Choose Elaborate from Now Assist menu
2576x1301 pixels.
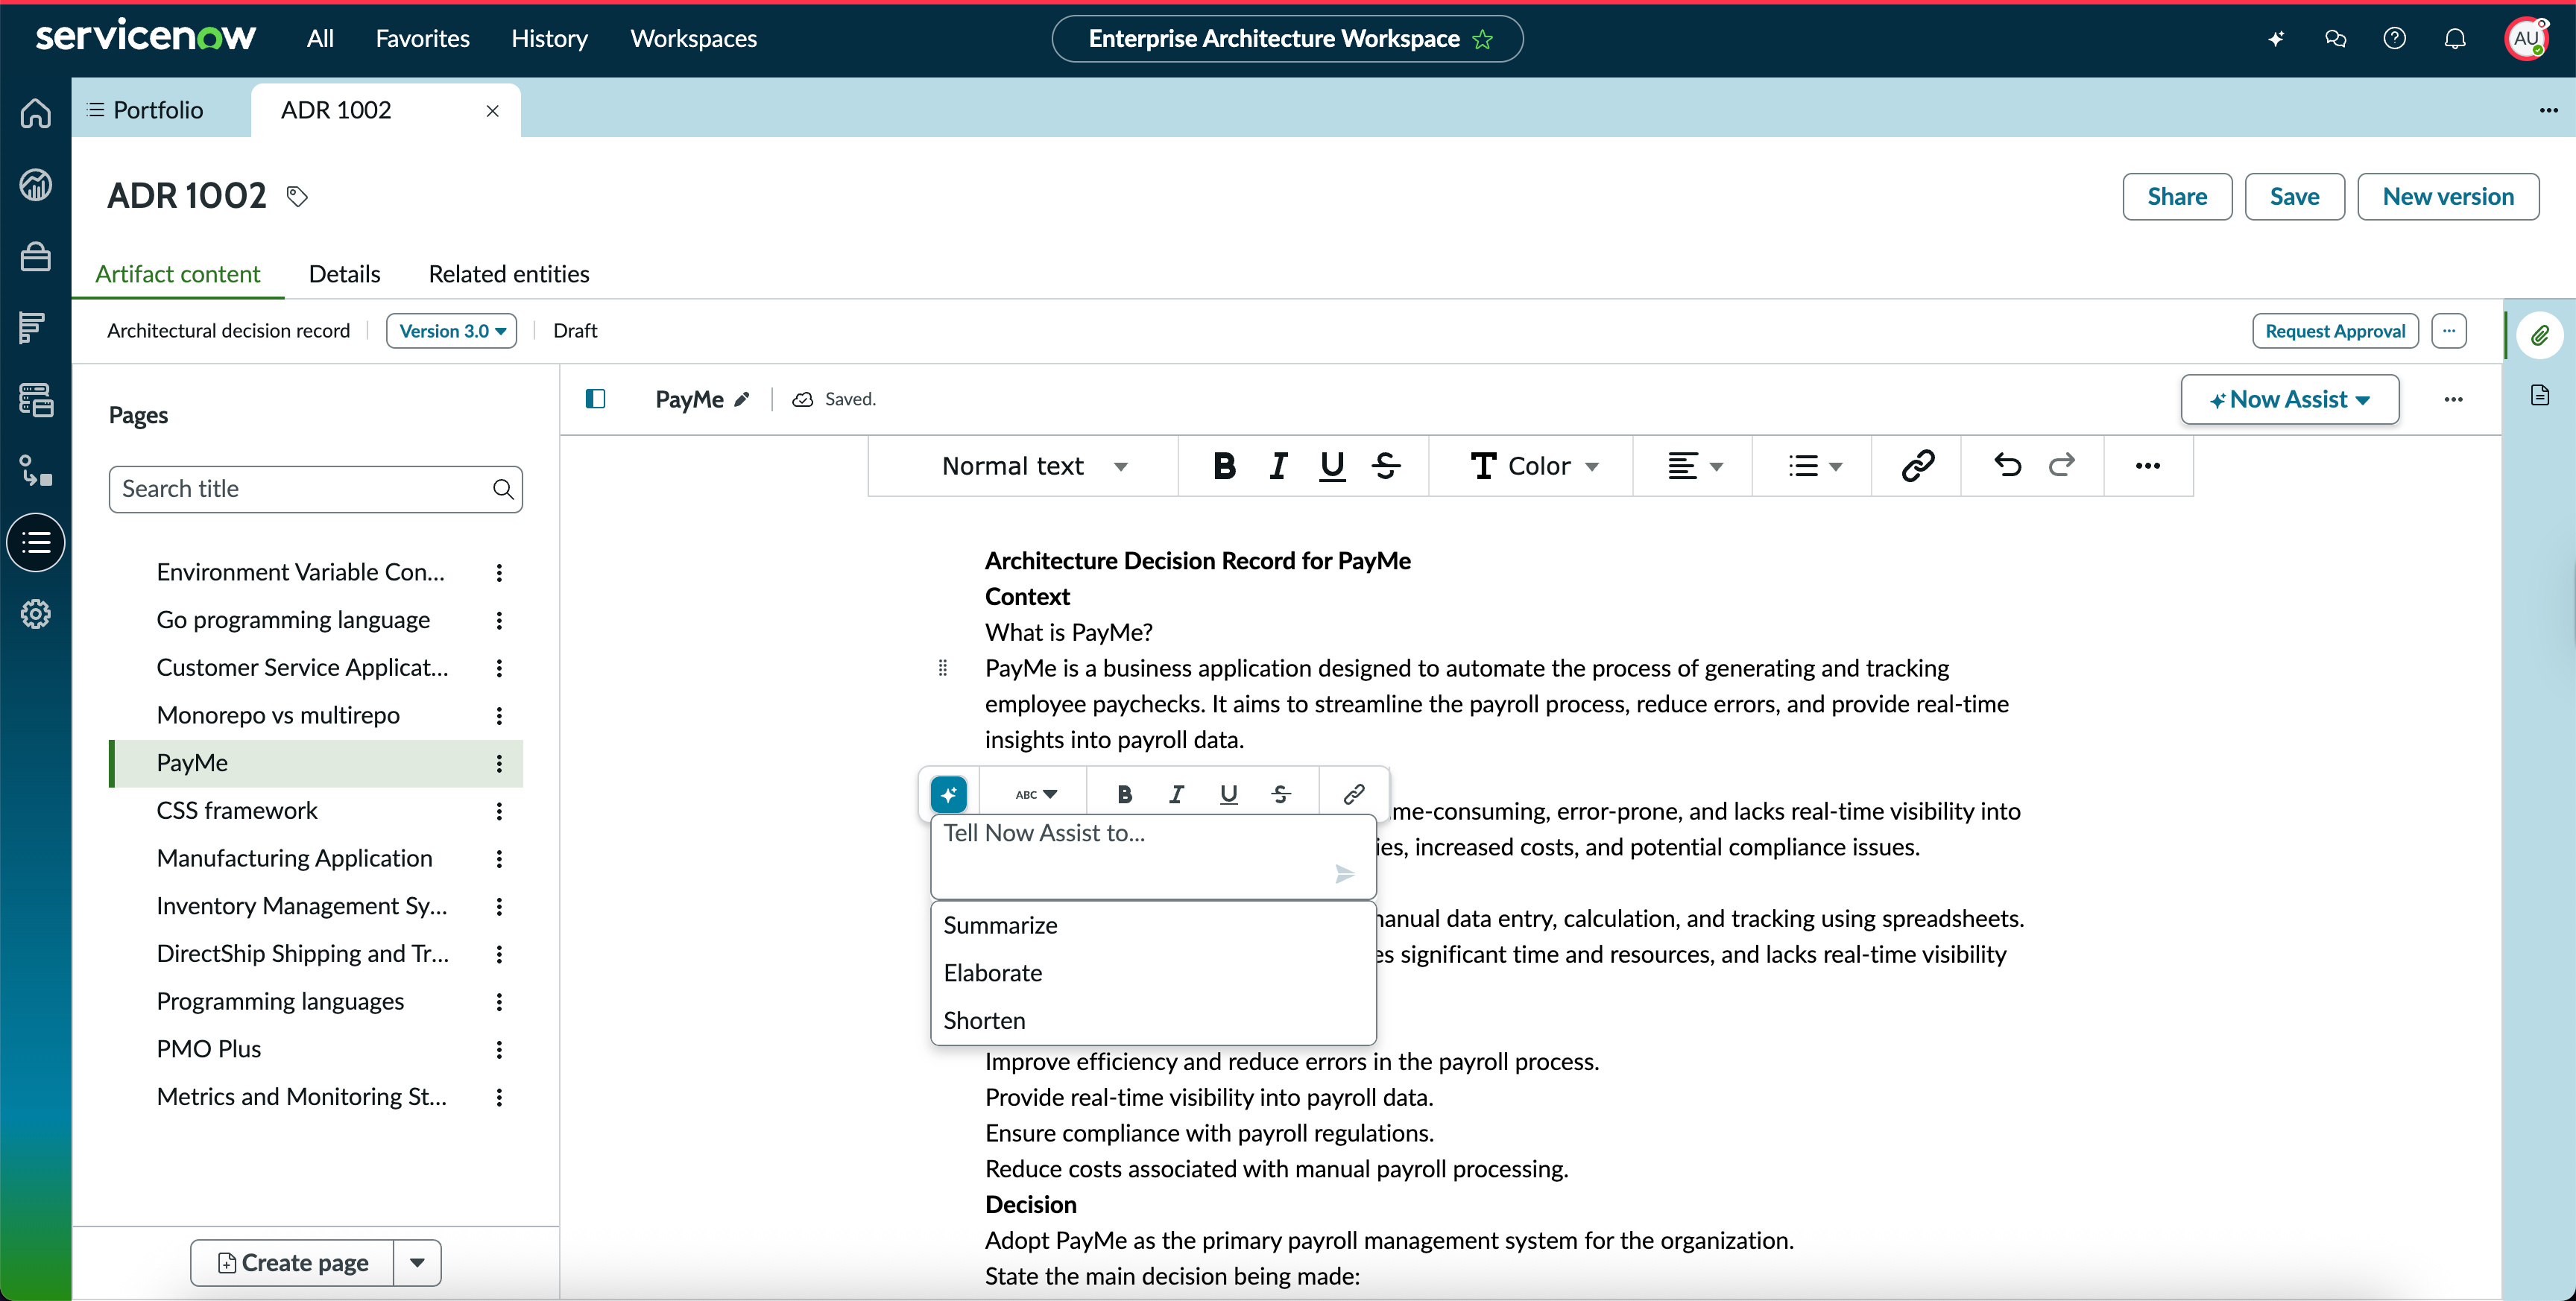(1153, 973)
